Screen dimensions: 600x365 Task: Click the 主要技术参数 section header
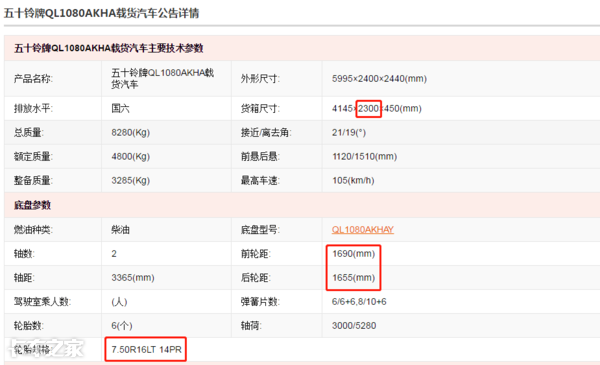coord(109,48)
